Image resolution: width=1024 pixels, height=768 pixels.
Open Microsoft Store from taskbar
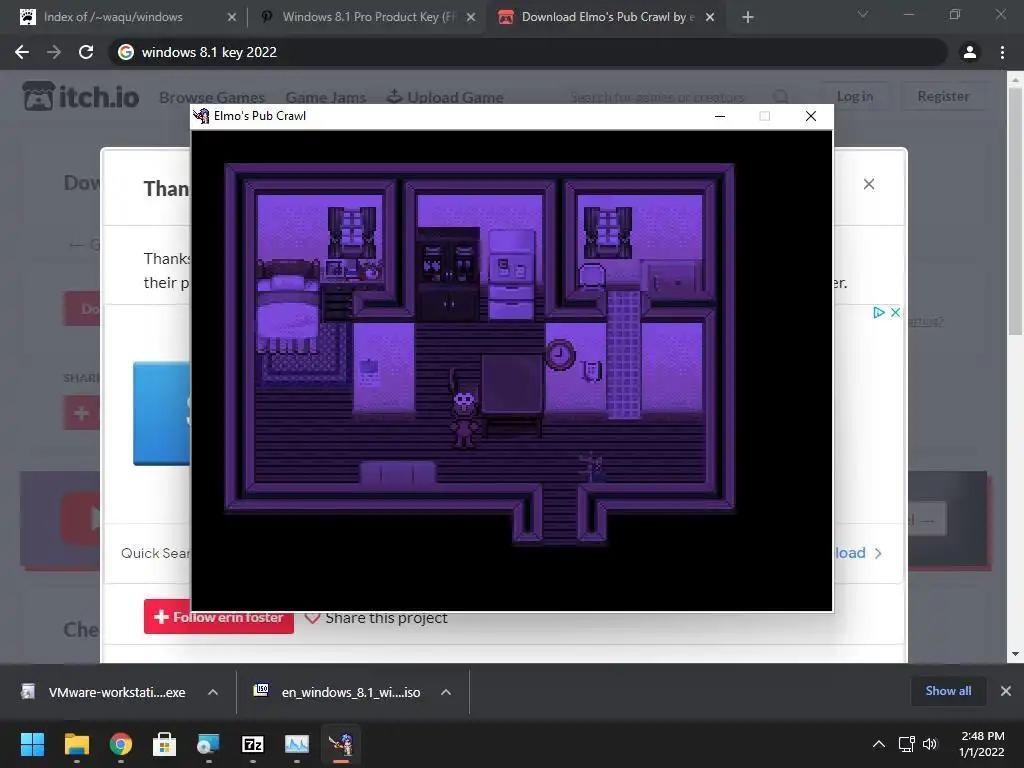[165, 744]
